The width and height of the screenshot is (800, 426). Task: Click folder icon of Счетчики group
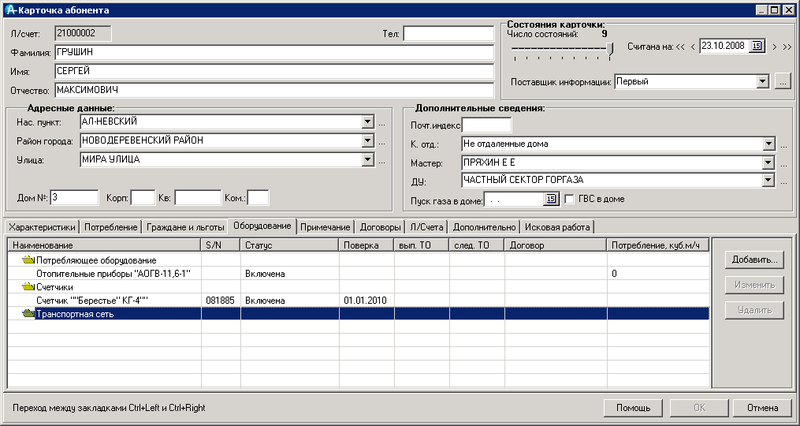[x=28, y=286]
